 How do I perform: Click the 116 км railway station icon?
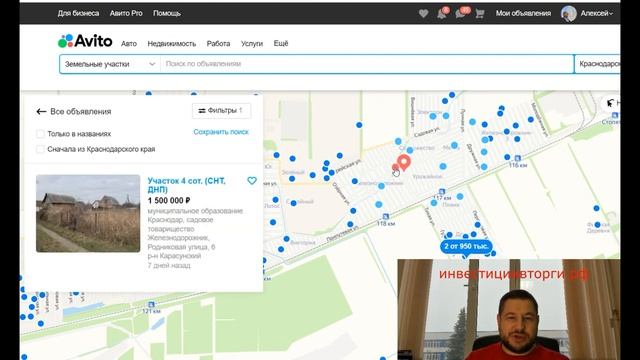click(x=518, y=158)
